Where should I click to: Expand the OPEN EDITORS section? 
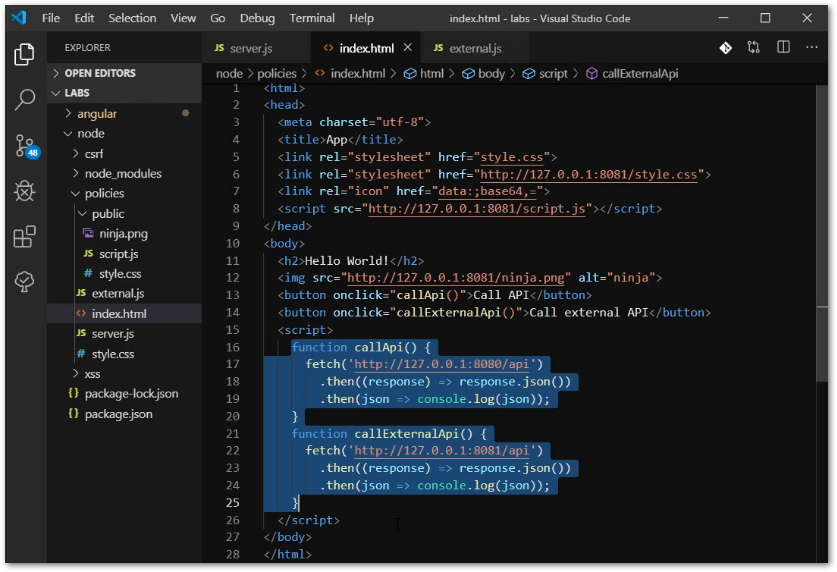[x=124, y=73]
